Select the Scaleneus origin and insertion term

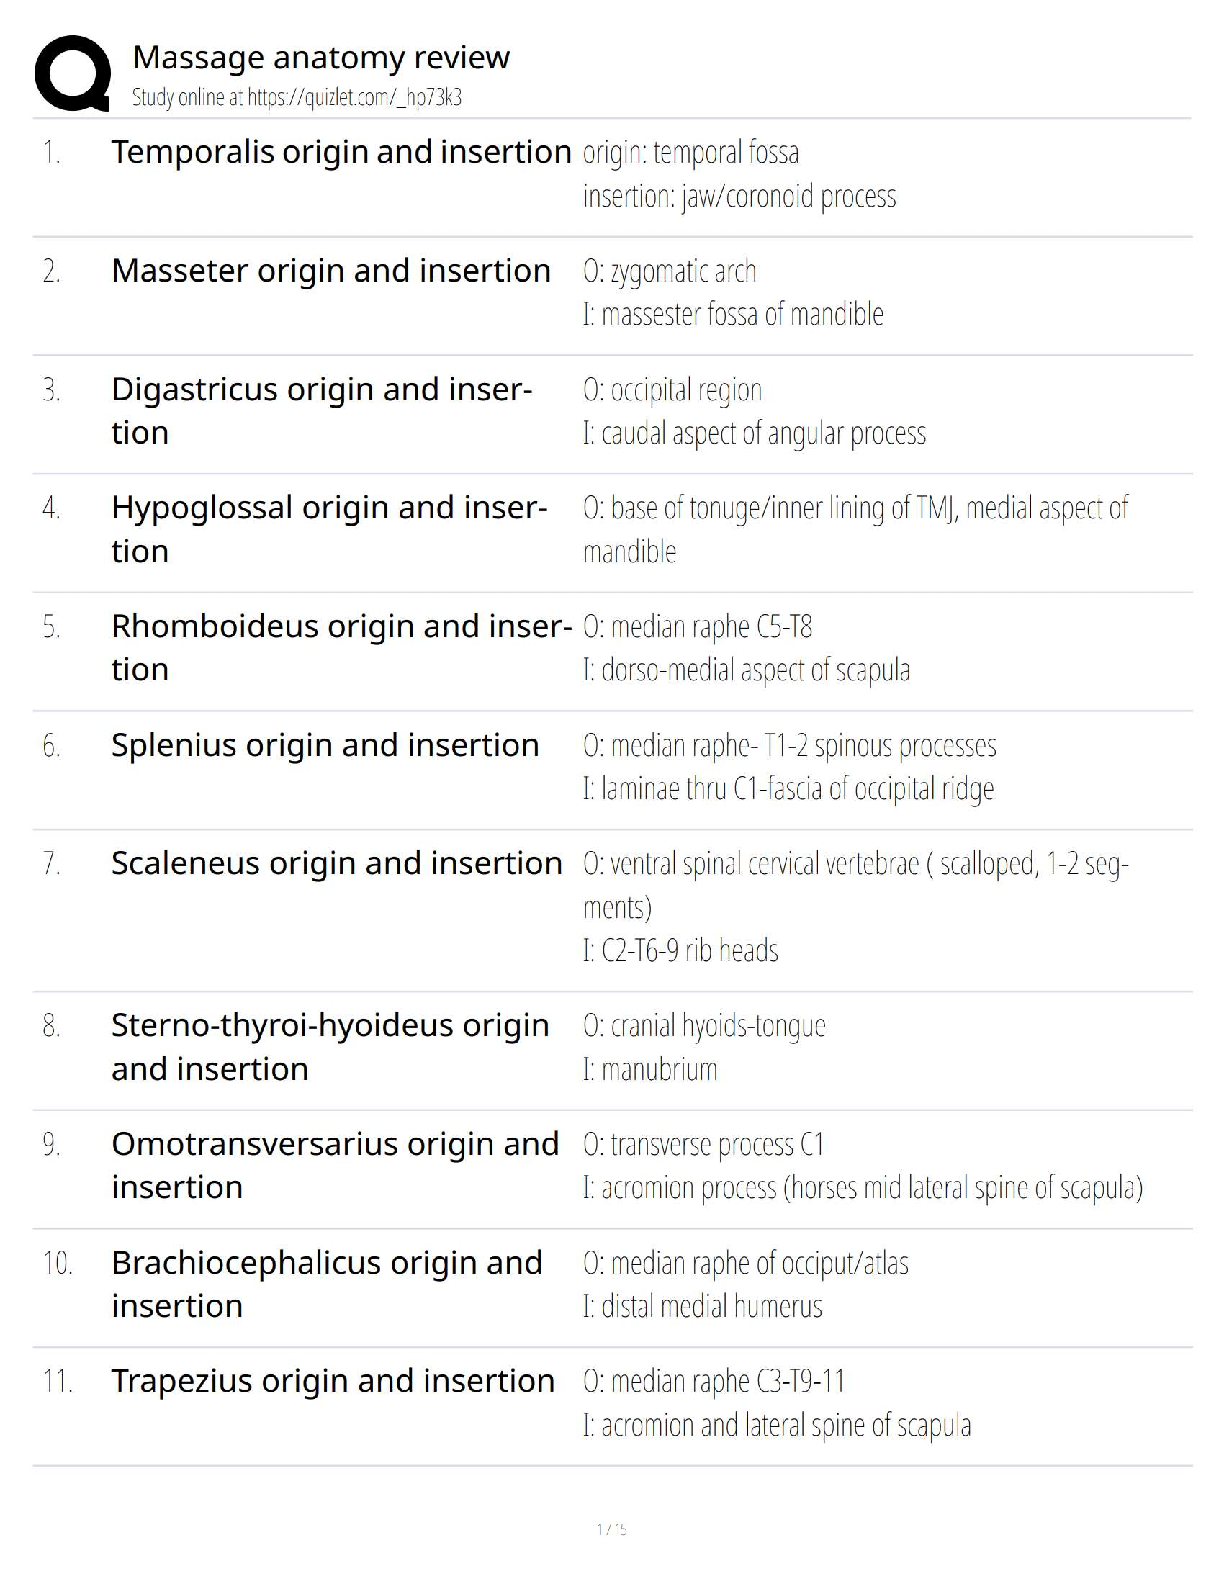coord(337,863)
